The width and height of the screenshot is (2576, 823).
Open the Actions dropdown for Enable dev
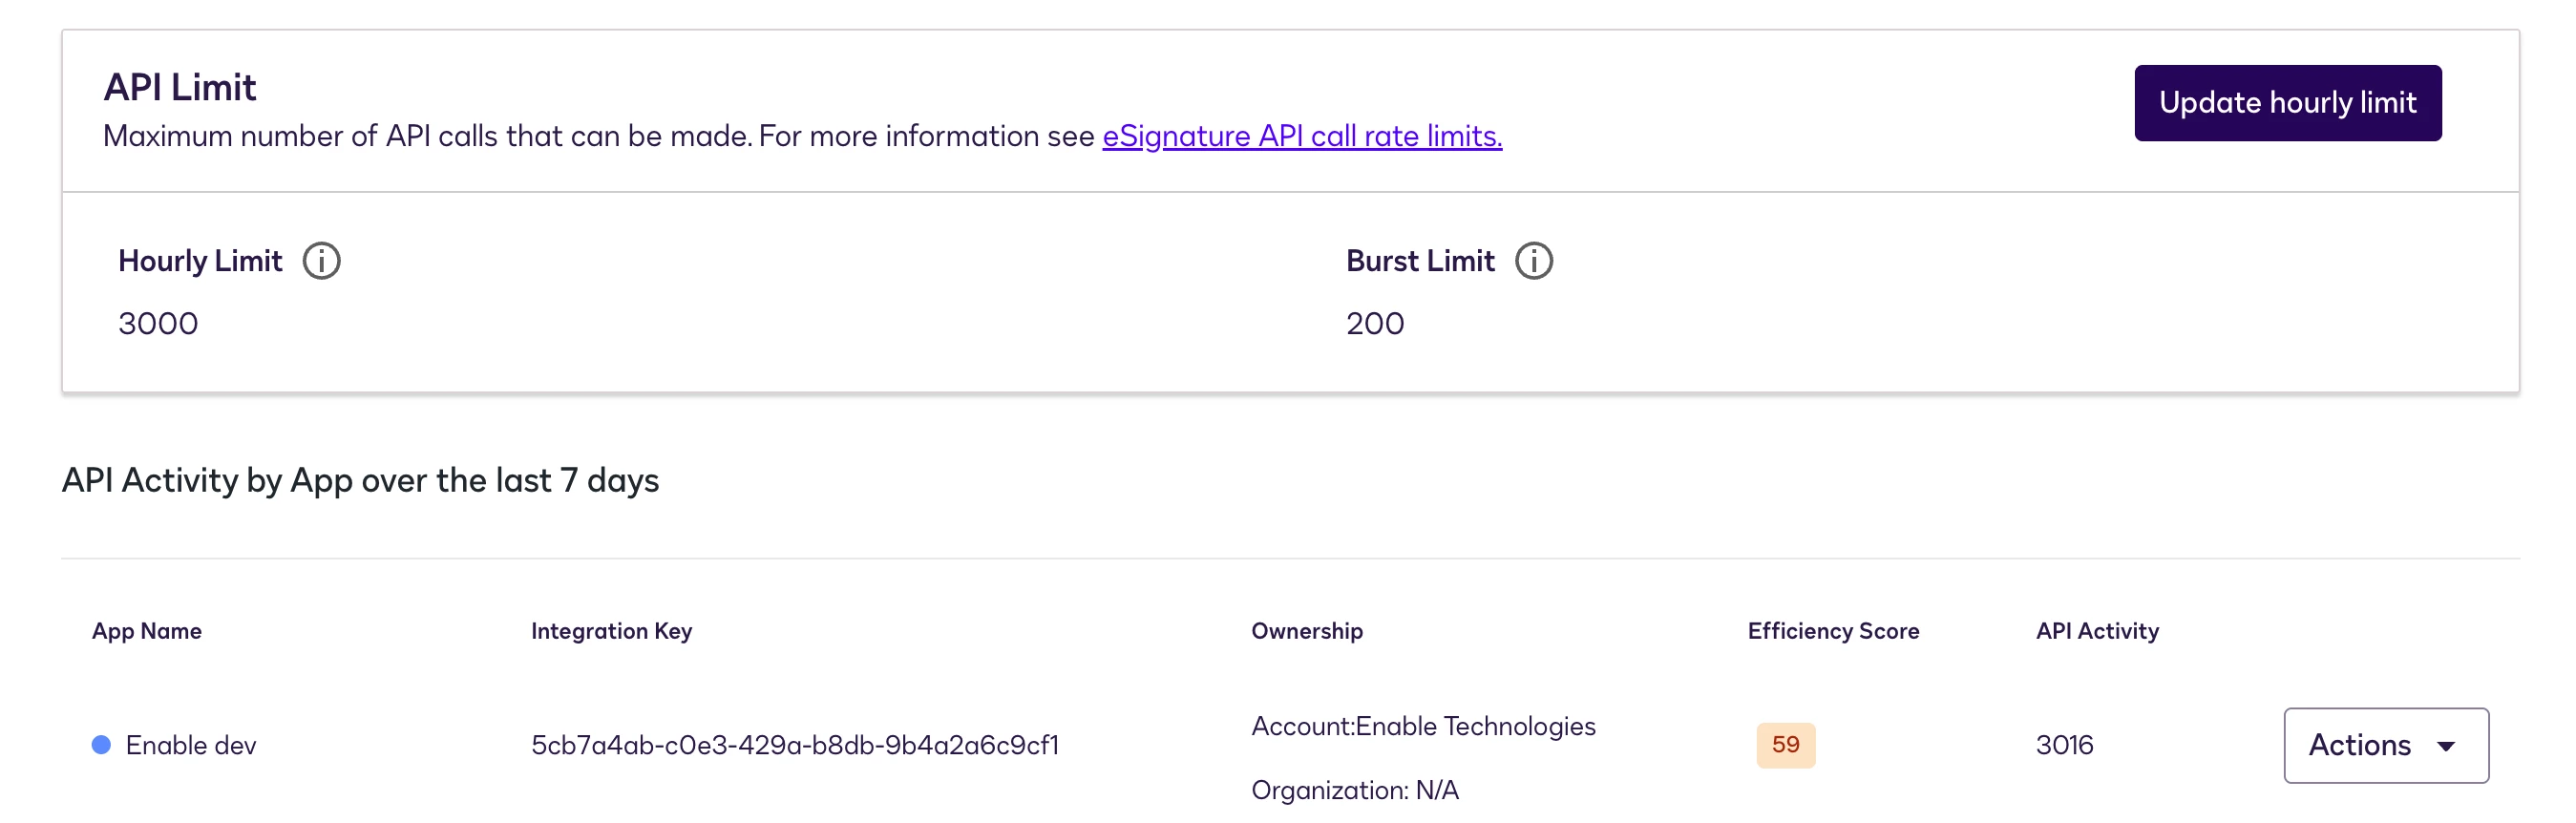pos(2385,745)
